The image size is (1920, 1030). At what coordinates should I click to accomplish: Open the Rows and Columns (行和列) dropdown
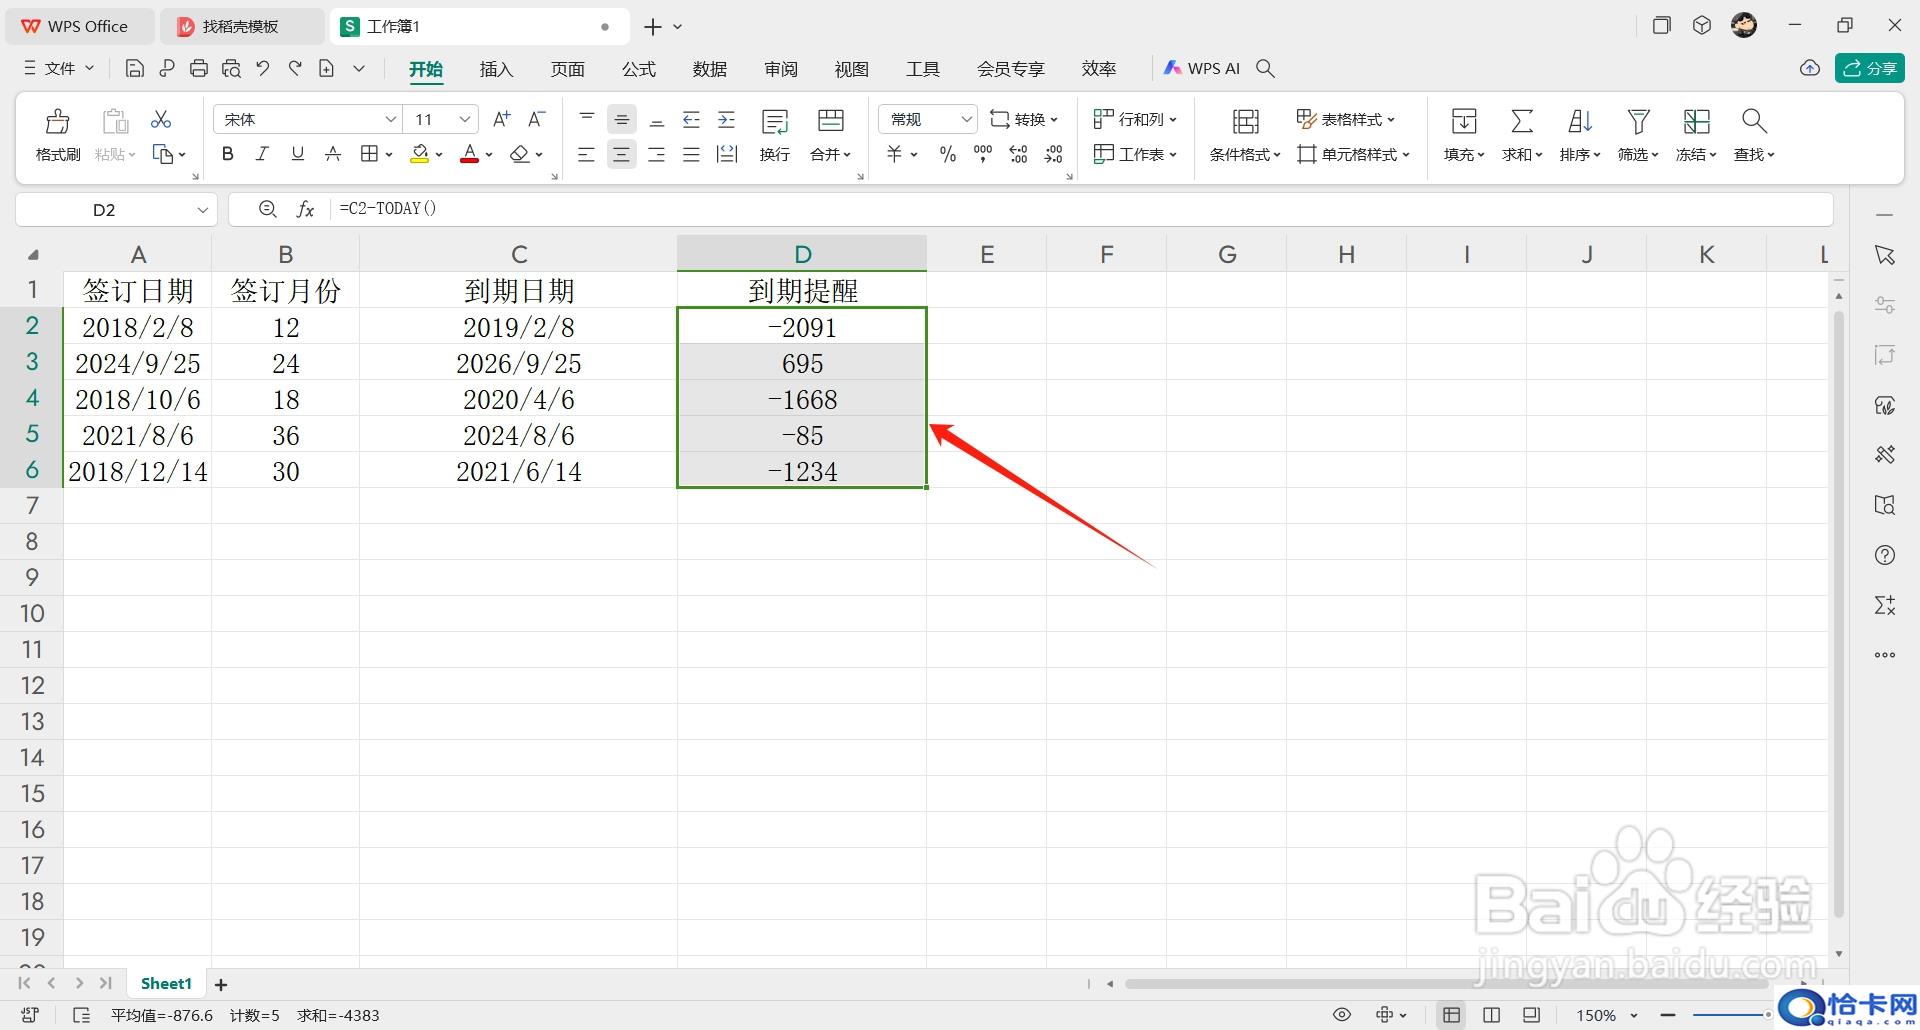pyautogui.click(x=1135, y=119)
